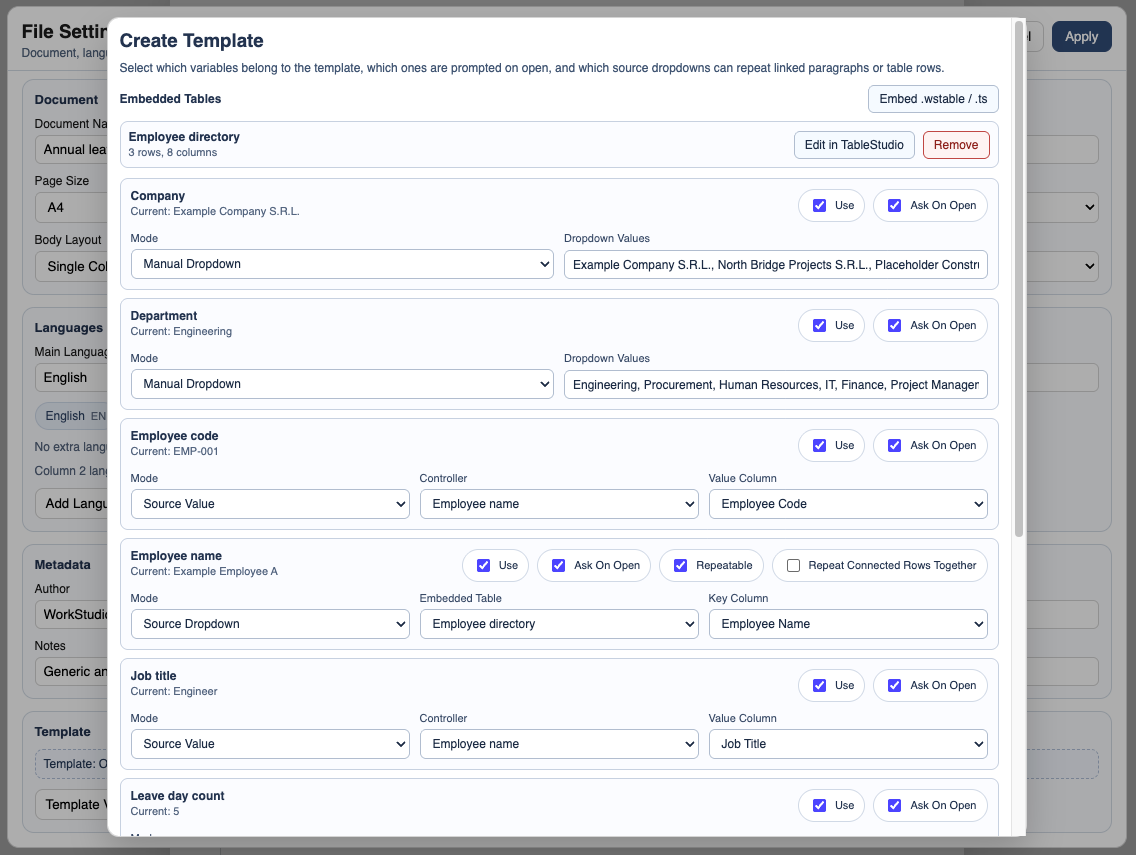Toggle Ask On Open for Employee code

(895, 446)
